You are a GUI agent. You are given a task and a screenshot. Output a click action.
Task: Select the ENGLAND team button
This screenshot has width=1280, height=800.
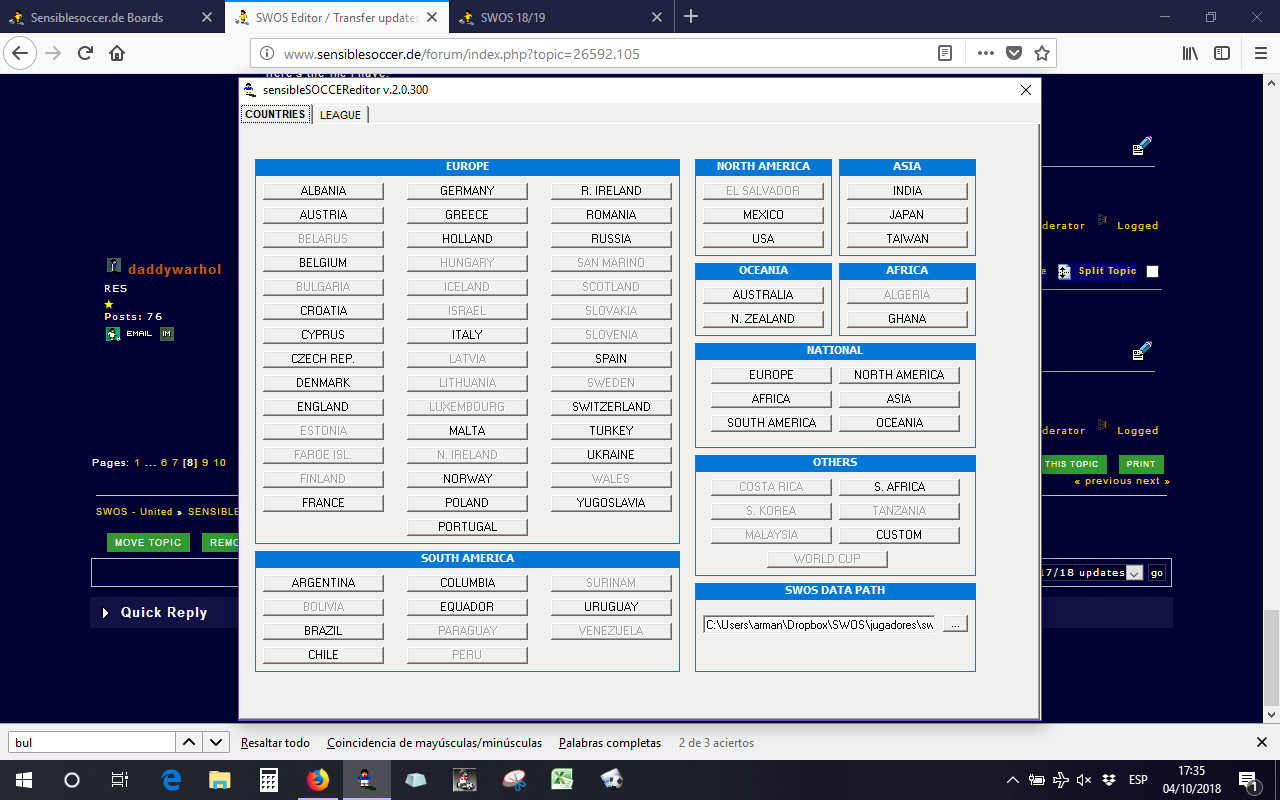click(x=323, y=407)
